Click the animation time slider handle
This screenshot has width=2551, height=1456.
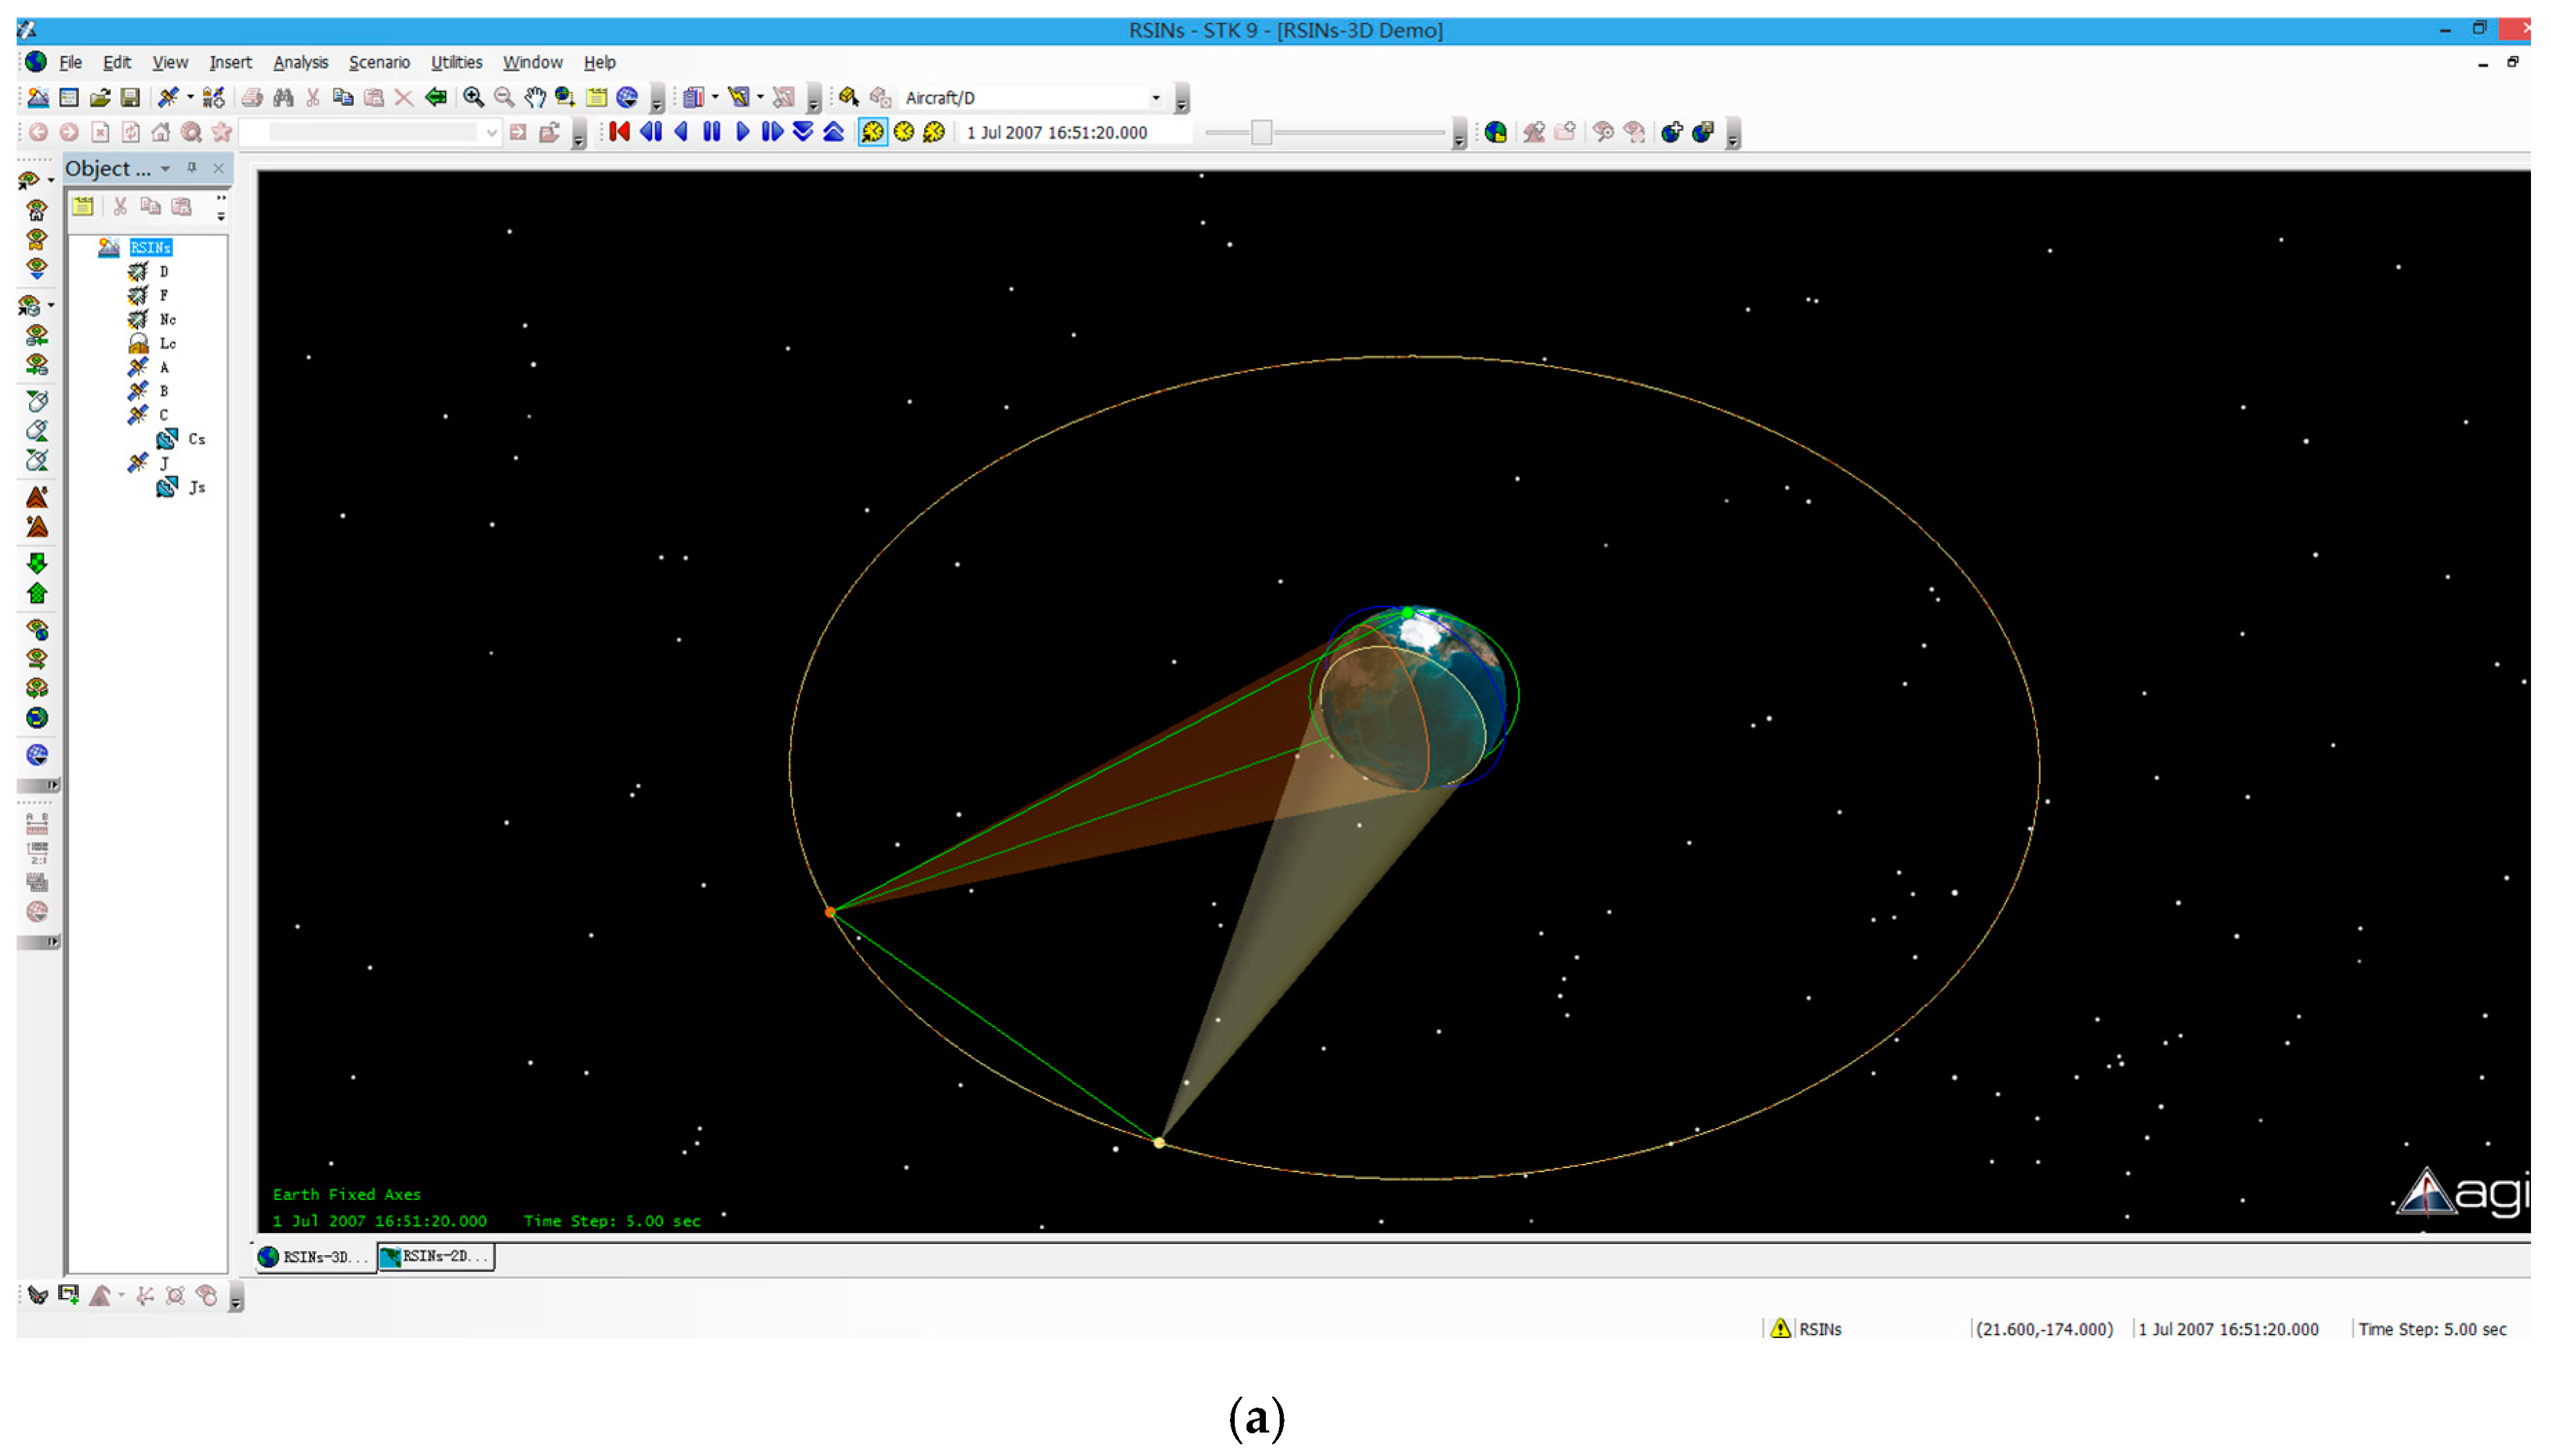point(1261,132)
